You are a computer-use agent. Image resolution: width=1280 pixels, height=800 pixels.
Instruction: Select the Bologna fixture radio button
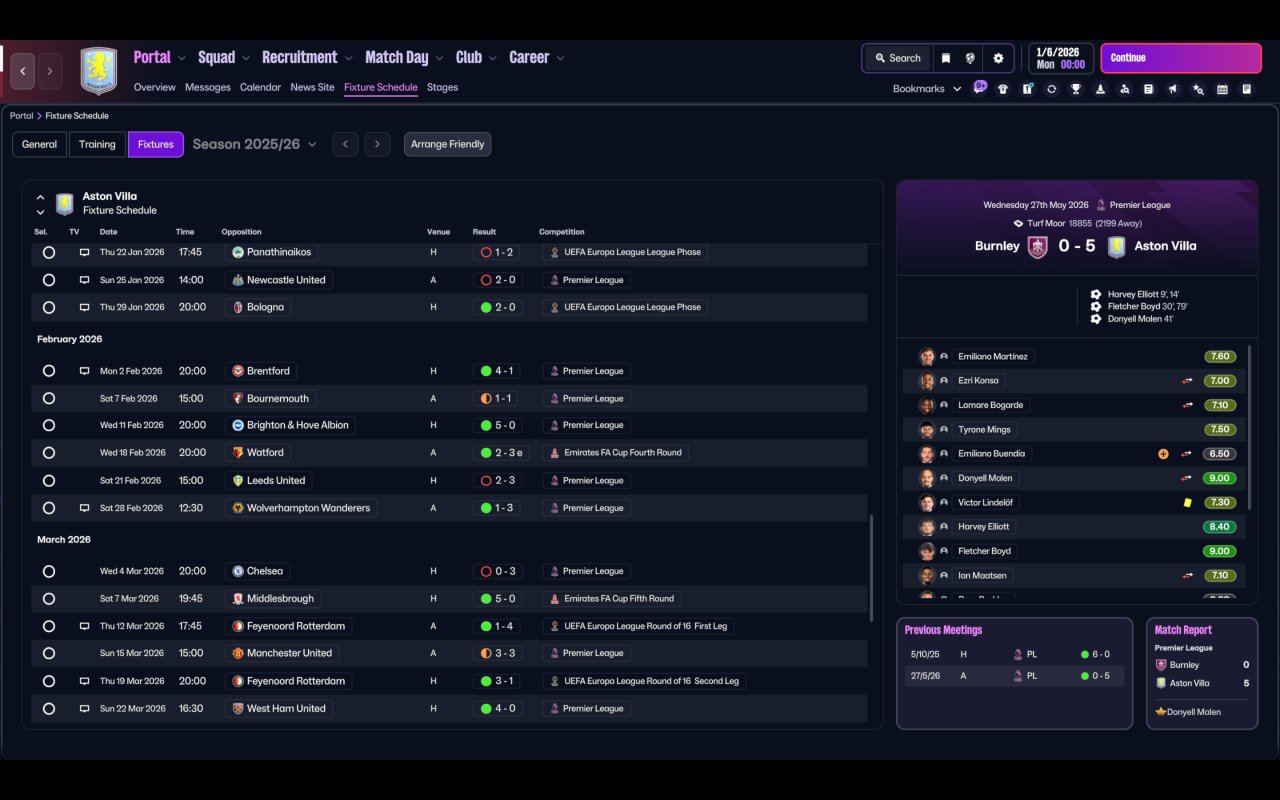point(49,308)
